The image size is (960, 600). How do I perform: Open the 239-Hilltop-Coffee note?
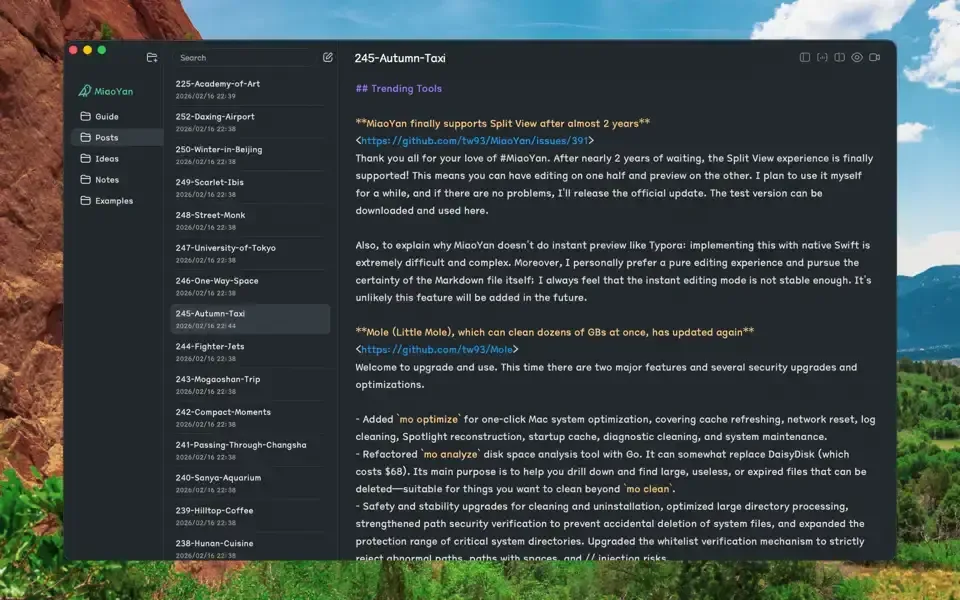pyautogui.click(x=250, y=516)
